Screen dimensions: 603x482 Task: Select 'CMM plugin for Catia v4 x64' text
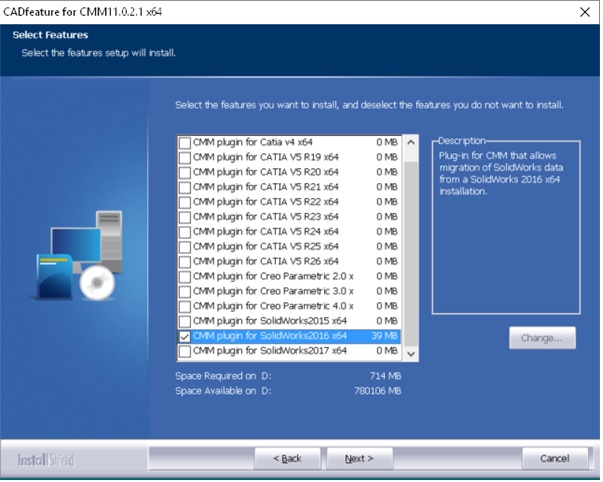click(253, 142)
